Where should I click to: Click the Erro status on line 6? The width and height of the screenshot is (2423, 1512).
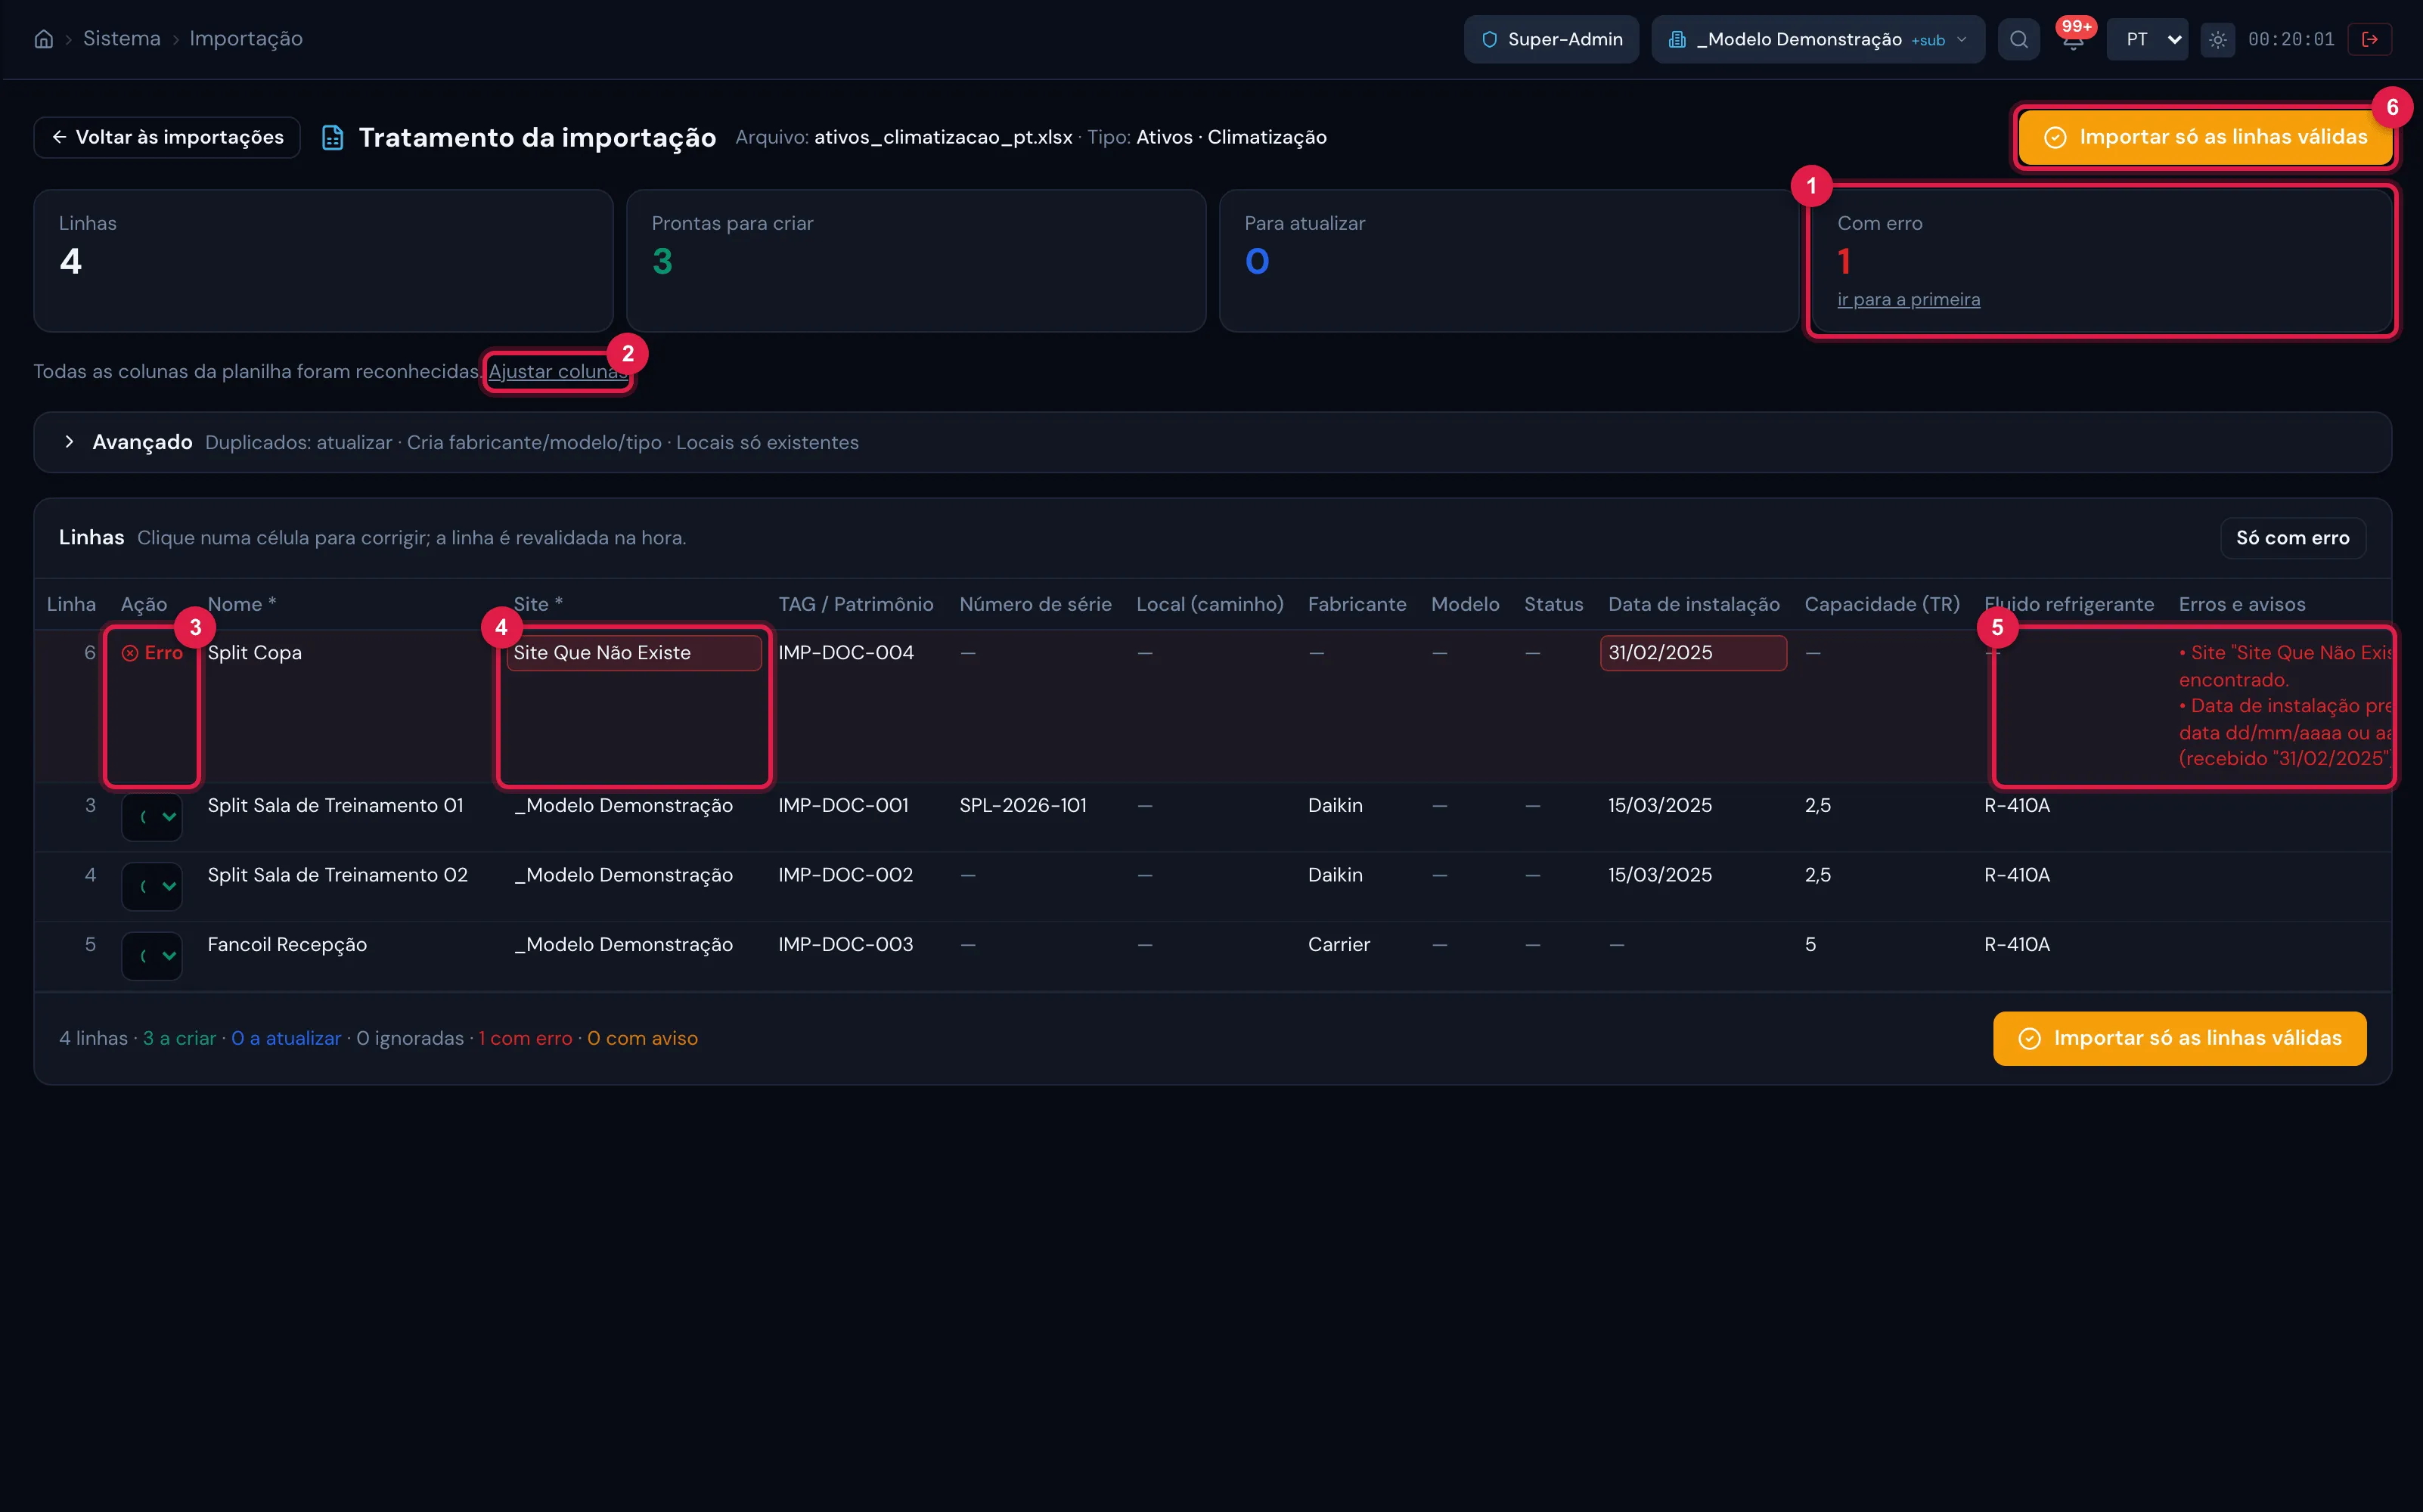click(153, 653)
